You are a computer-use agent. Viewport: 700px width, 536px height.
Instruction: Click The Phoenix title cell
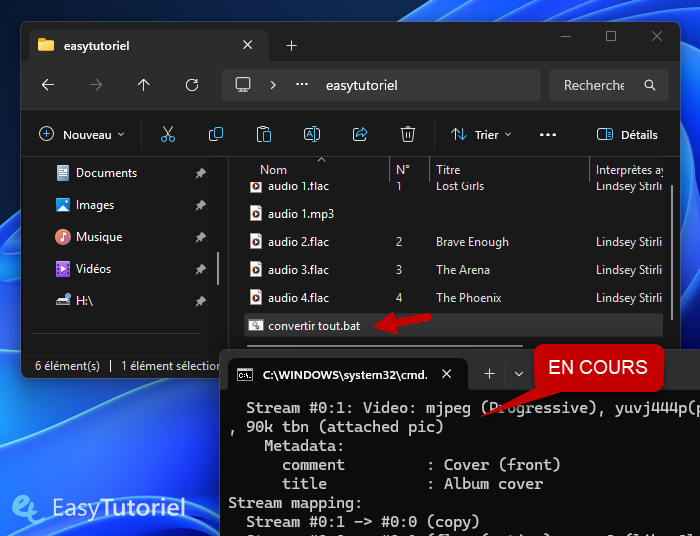(468, 298)
